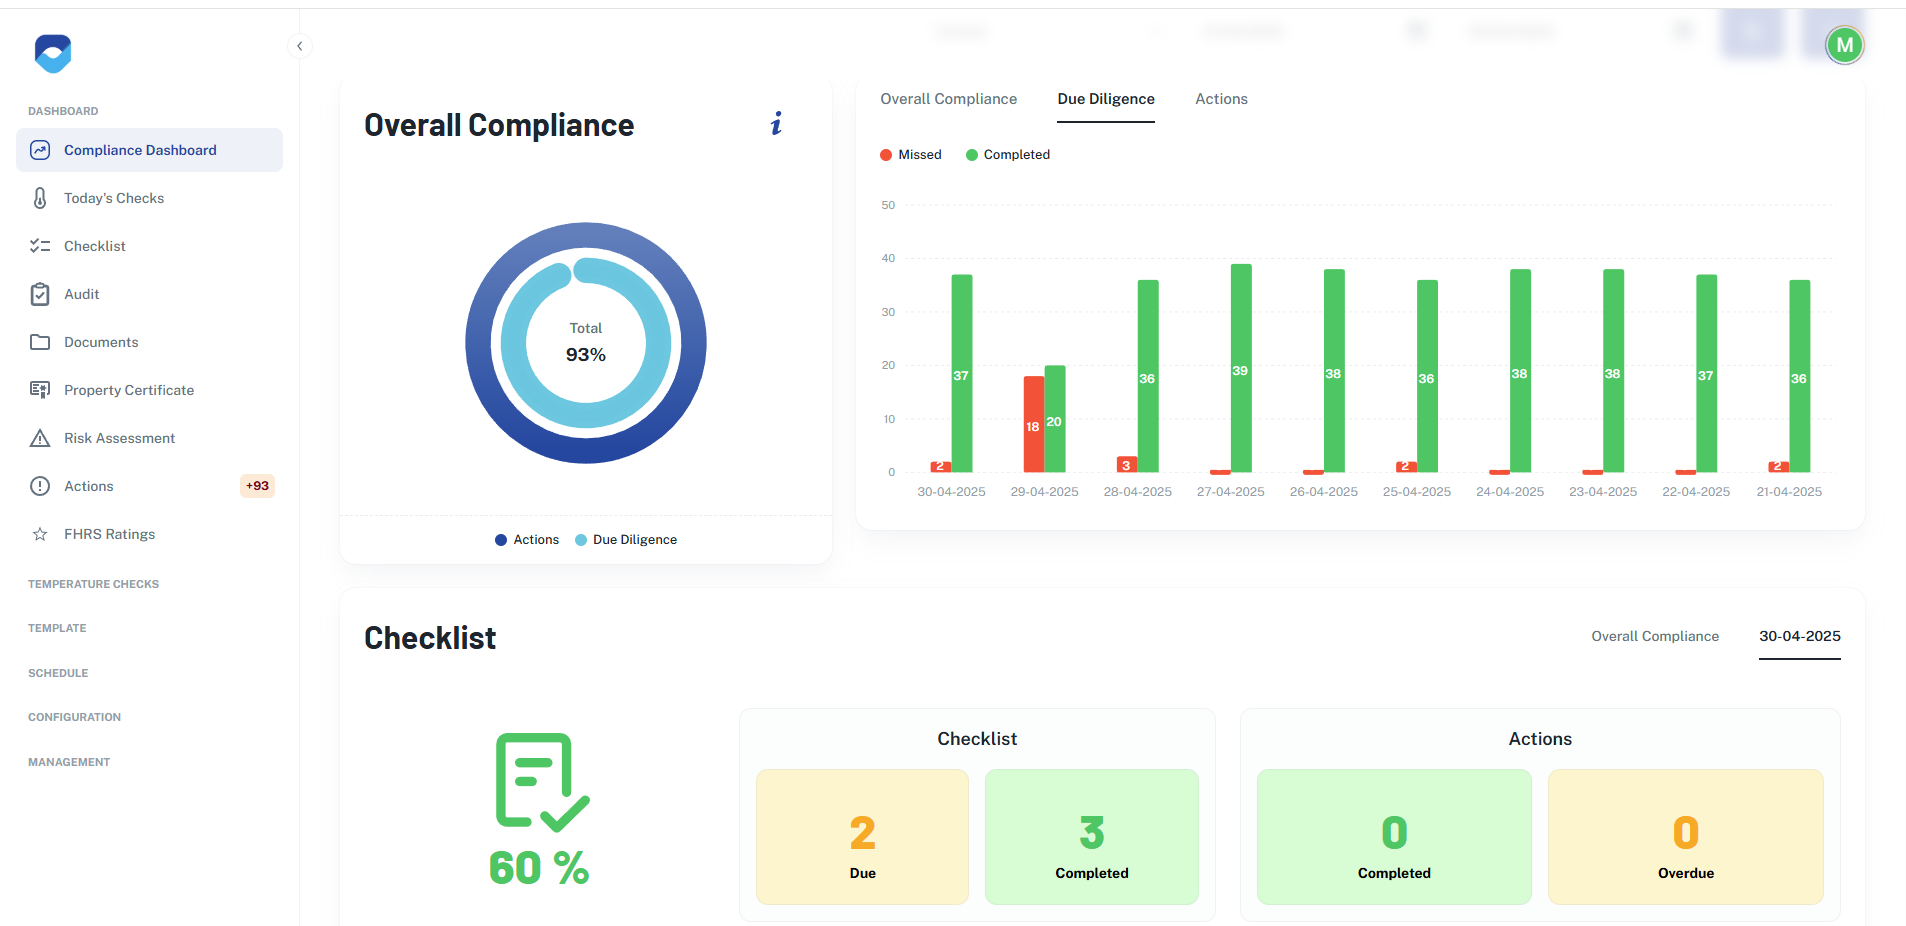Image resolution: width=1906 pixels, height=926 pixels.
Task: Toggle the Due Diligence donut legend
Action: [x=626, y=540]
